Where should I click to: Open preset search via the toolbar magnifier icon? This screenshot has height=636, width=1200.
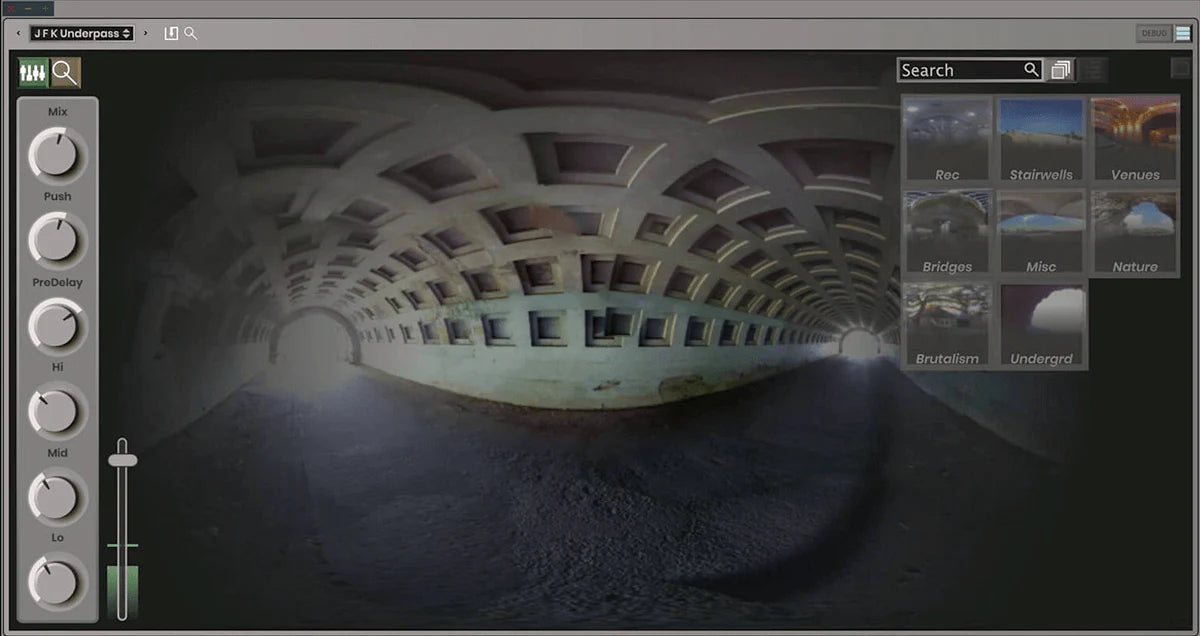[x=190, y=32]
